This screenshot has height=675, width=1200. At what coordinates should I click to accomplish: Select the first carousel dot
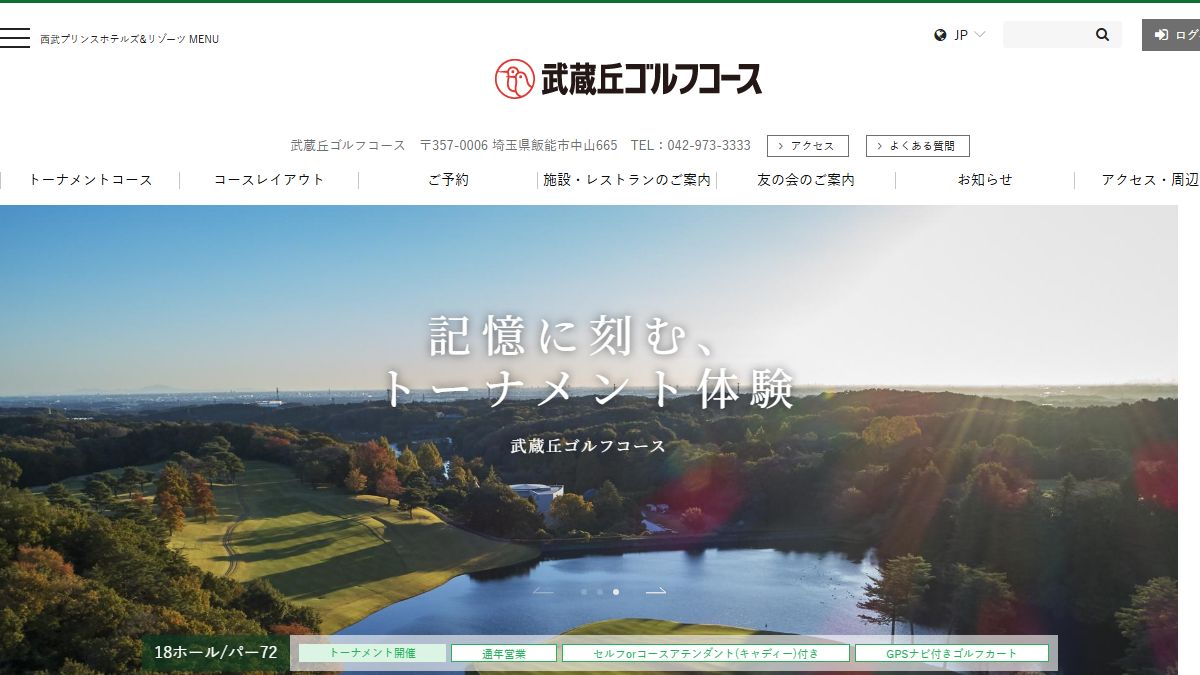[x=584, y=592]
